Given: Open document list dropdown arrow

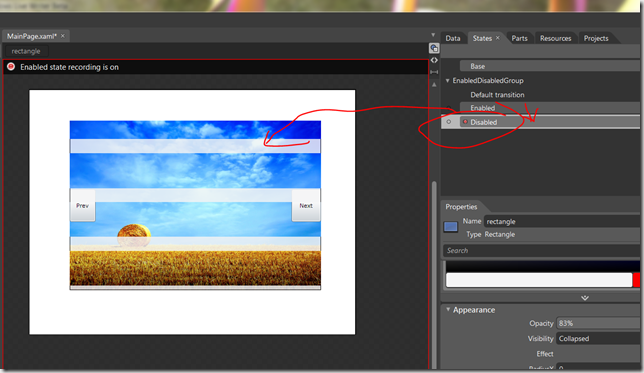Looking at the screenshot, I should coord(433,35).
